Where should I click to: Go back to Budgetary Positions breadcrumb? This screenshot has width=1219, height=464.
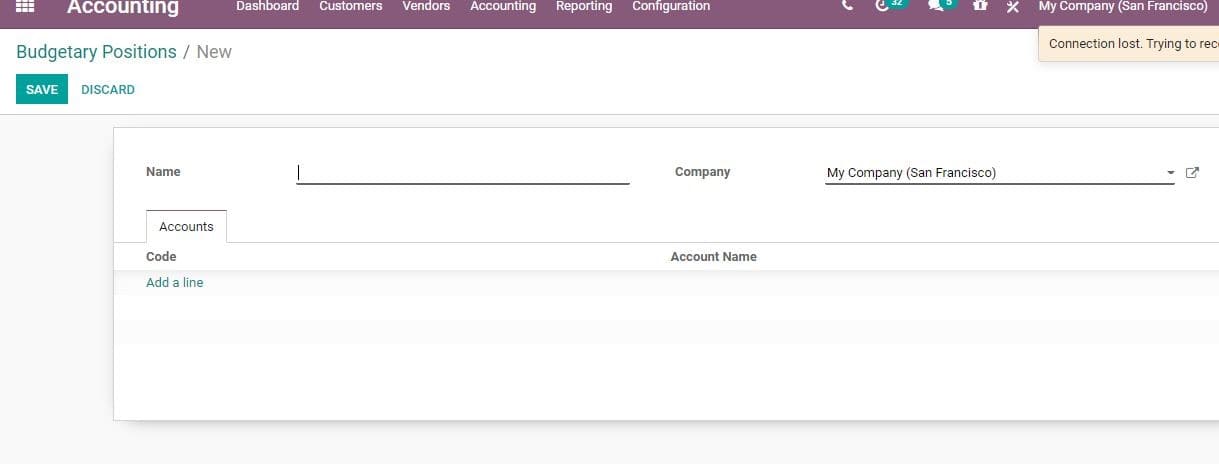point(96,52)
